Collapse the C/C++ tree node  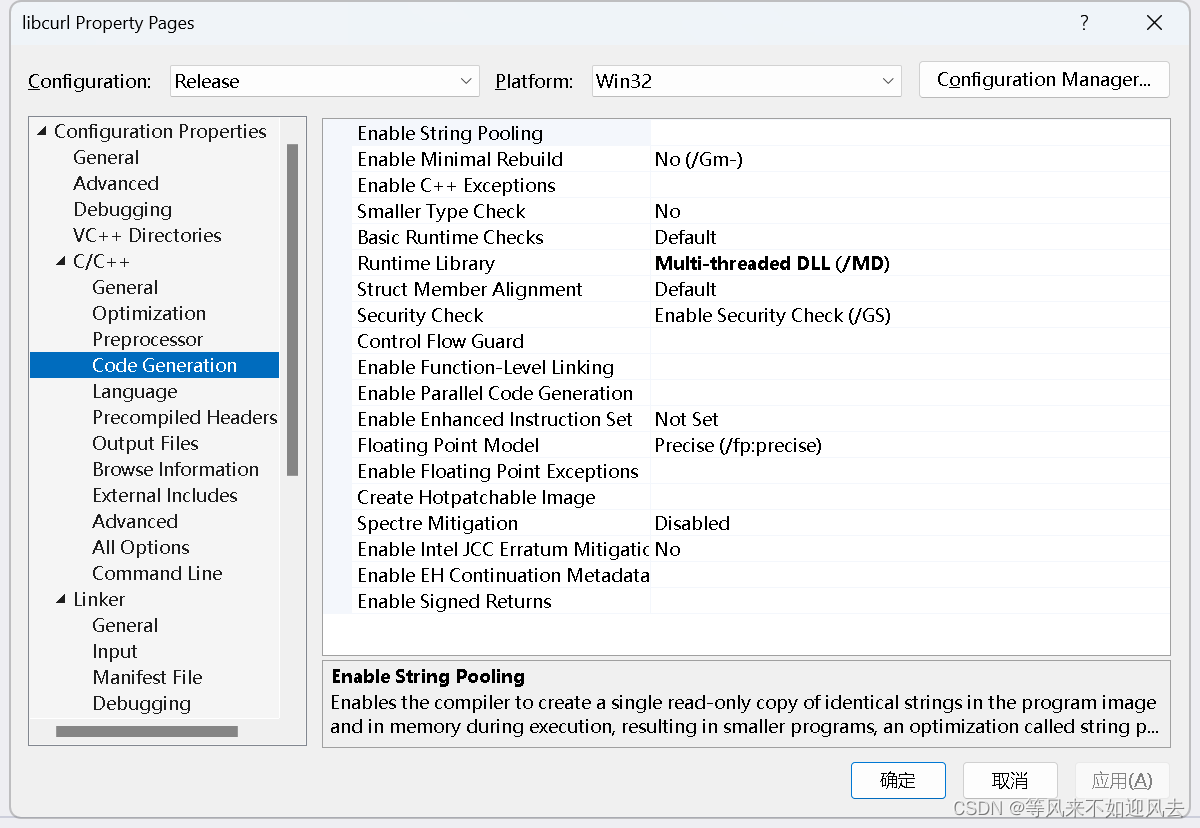[x=61, y=261]
